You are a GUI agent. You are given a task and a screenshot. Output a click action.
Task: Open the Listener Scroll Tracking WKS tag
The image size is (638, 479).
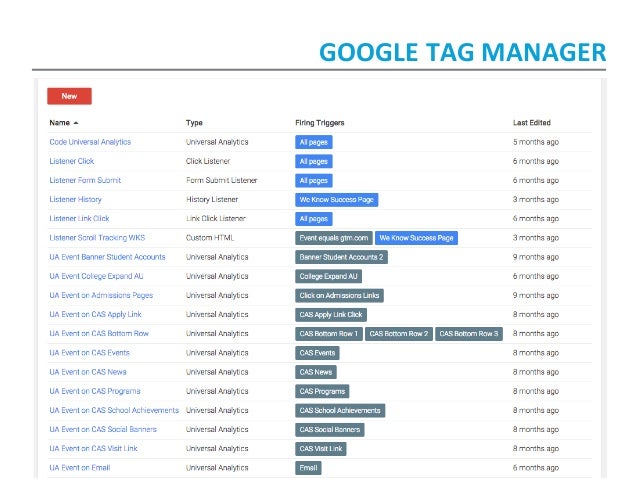coord(97,238)
